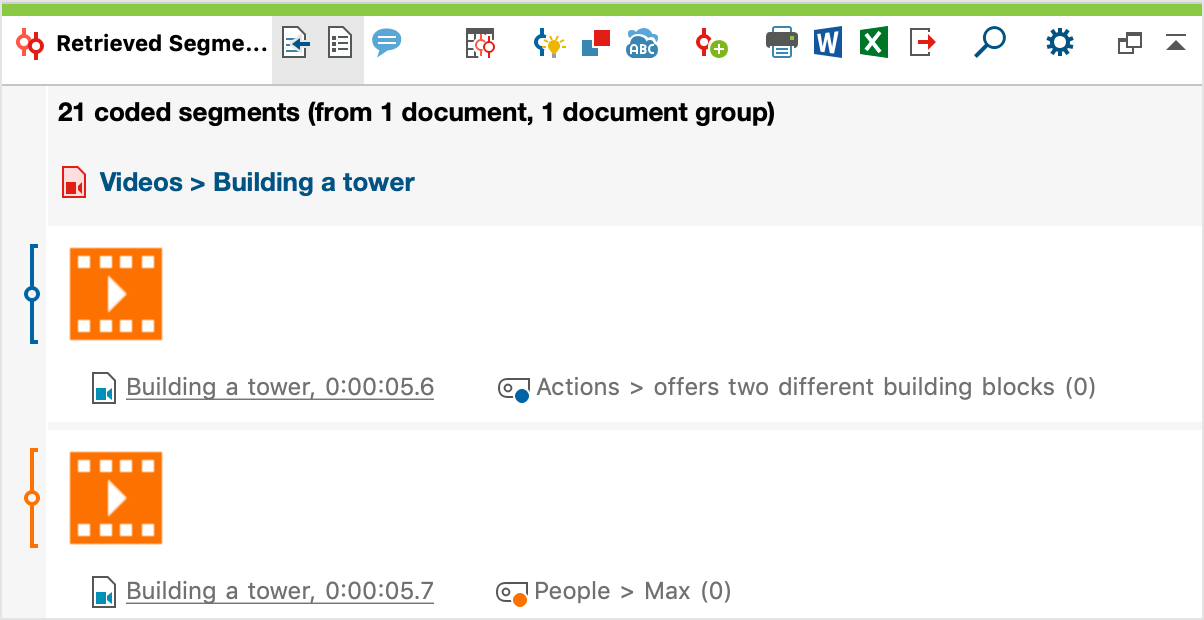Image resolution: width=1204 pixels, height=620 pixels.
Task: Open the Word Cloud ABC icon
Action: click(642, 43)
